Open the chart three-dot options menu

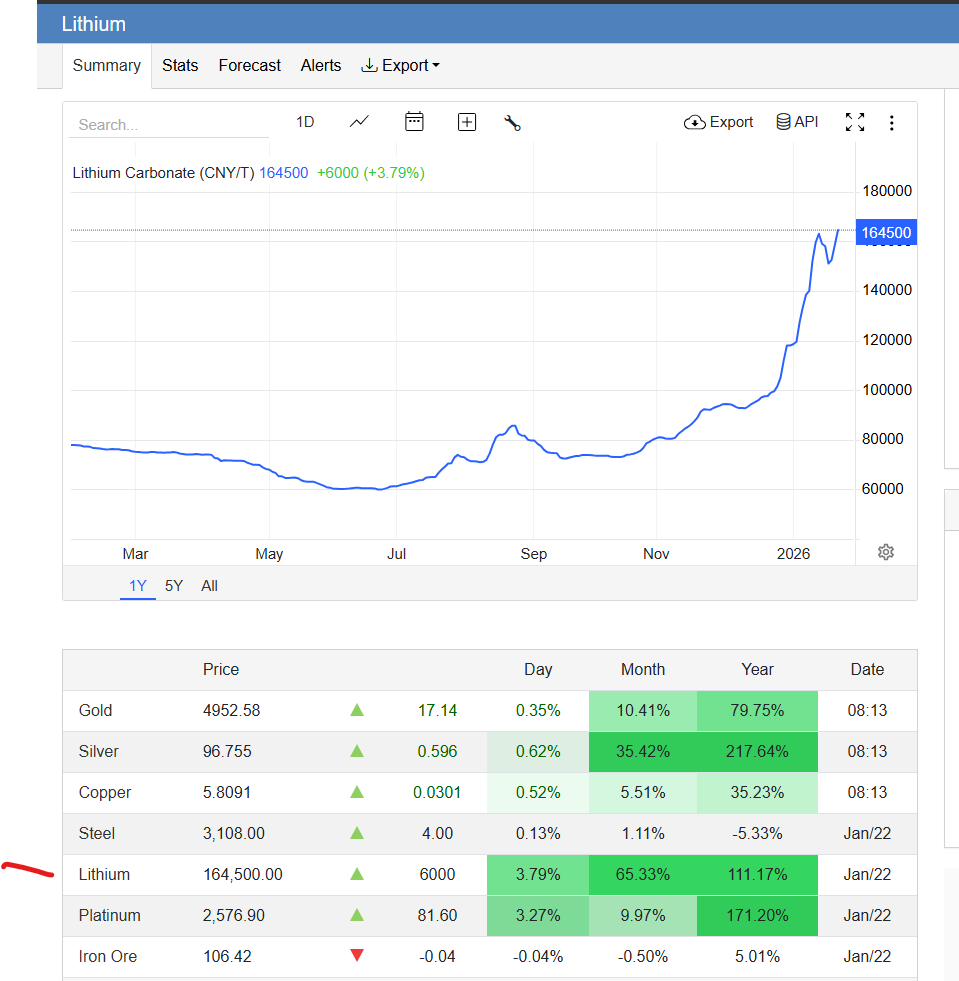(891, 123)
